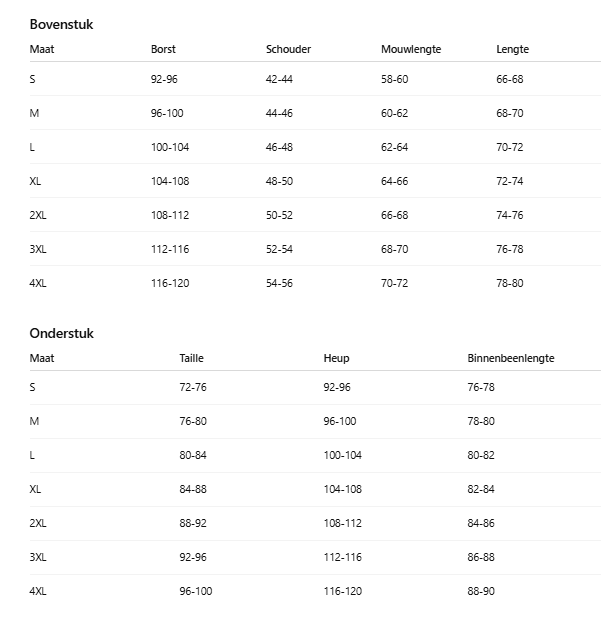
Task: Select Taille value 84-88 for size XL
Action: (193, 489)
